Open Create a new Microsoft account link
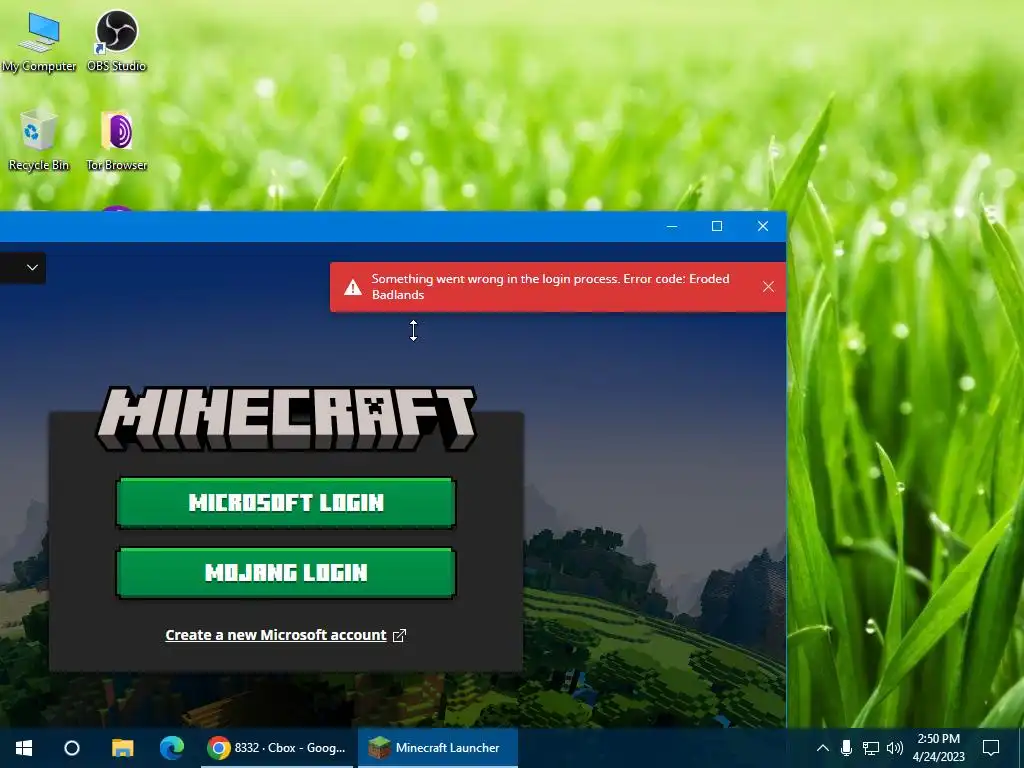 pyautogui.click(x=276, y=635)
